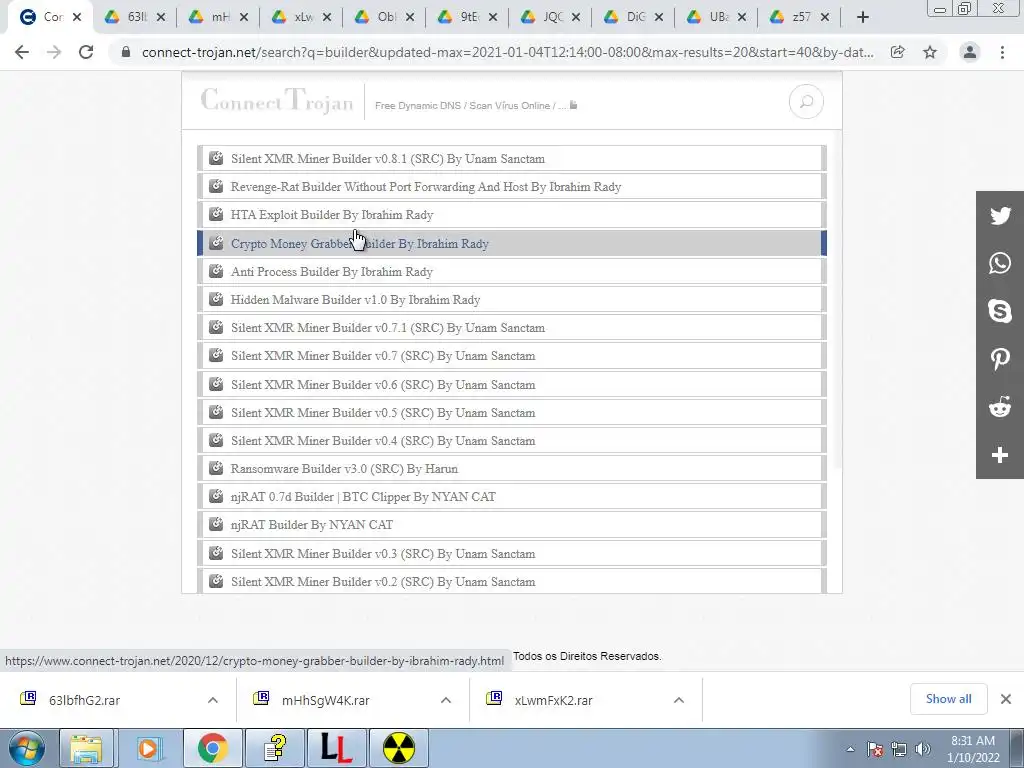Close the downloads bar
1024x768 pixels.
click(1006, 699)
